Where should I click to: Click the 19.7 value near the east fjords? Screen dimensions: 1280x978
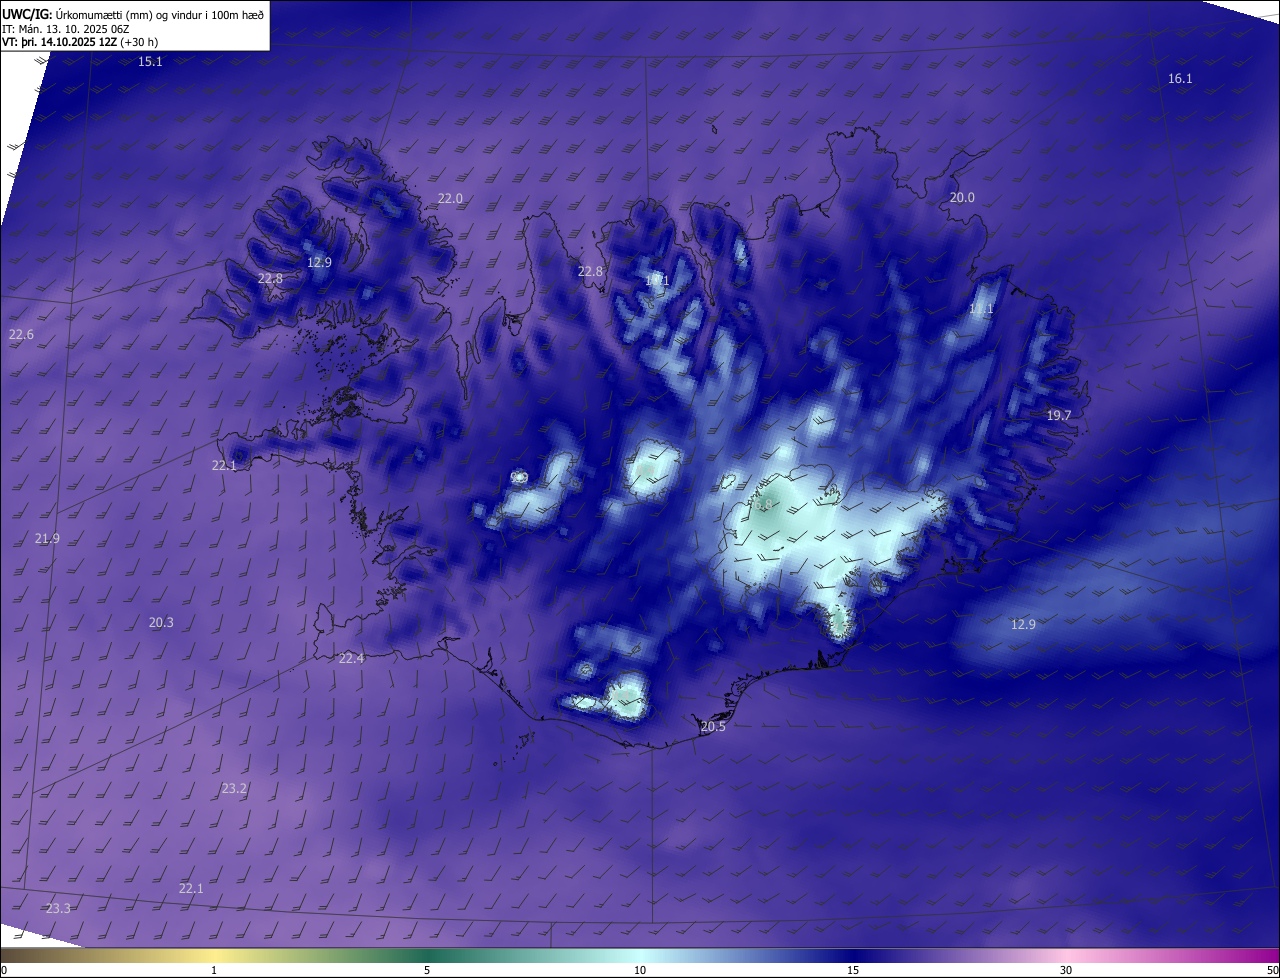point(1059,415)
